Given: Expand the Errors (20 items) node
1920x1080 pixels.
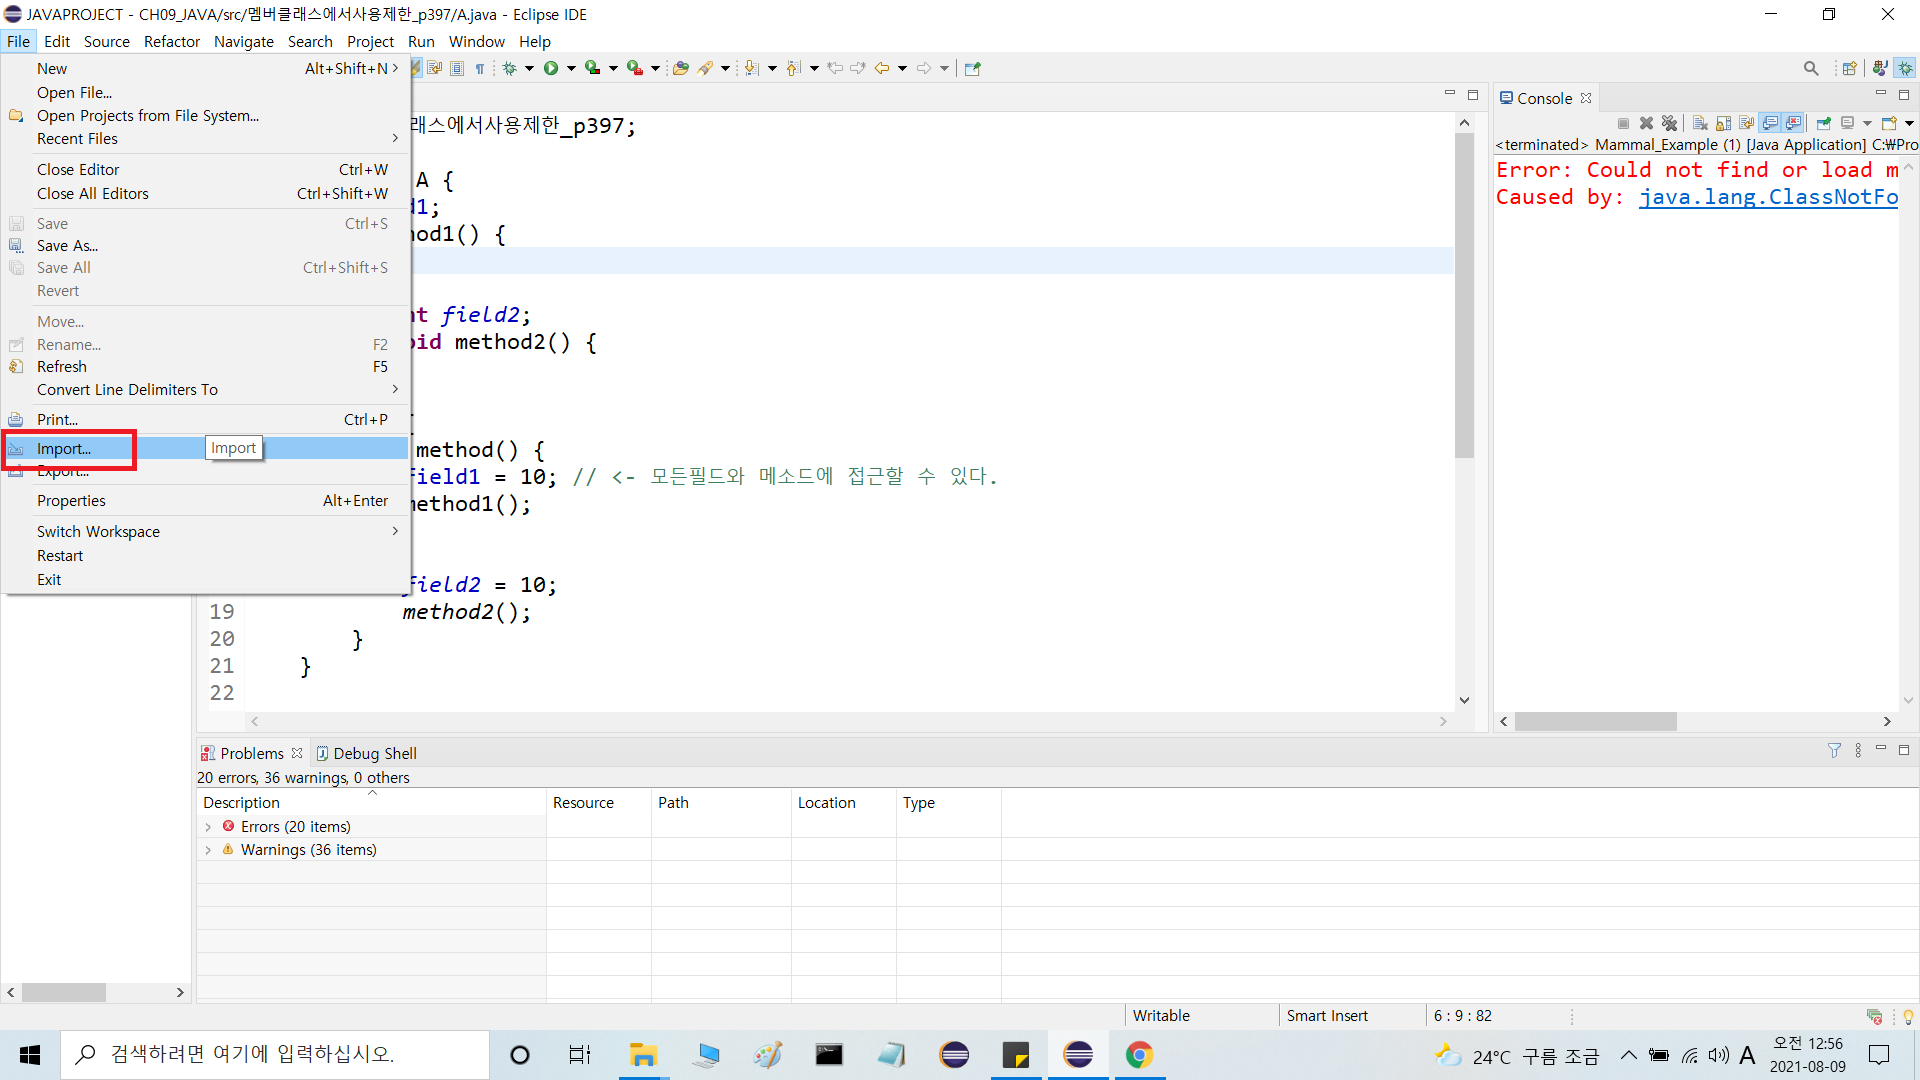Looking at the screenshot, I should coord(208,827).
